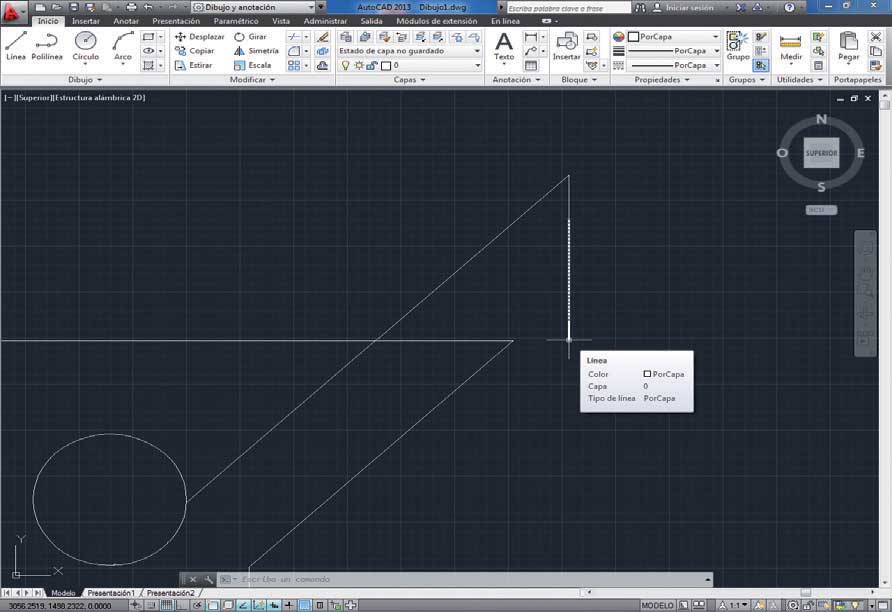
Task: Toggle the layer padlock lock icon
Action: [x=372, y=65]
